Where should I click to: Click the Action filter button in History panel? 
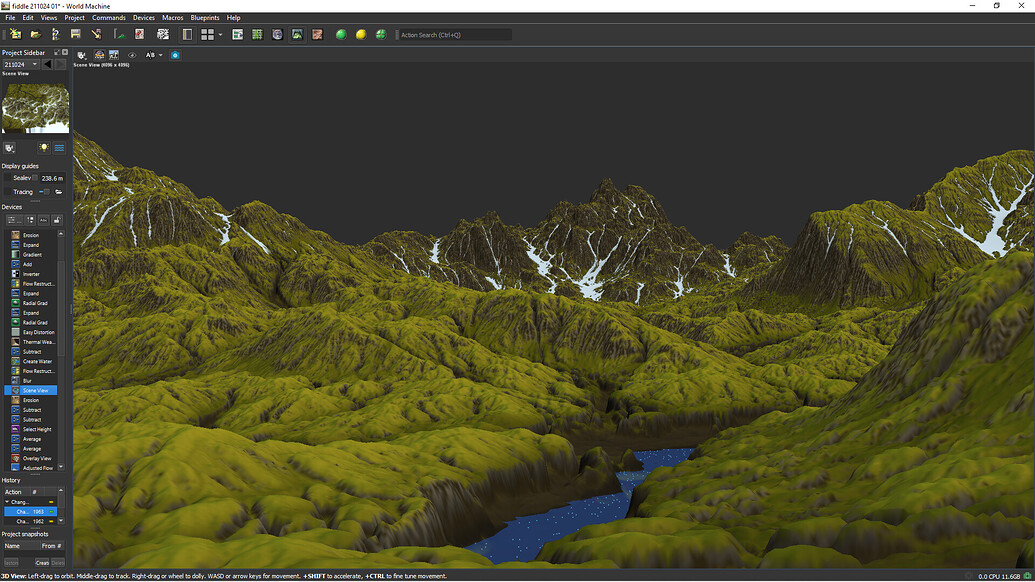[15, 492]
